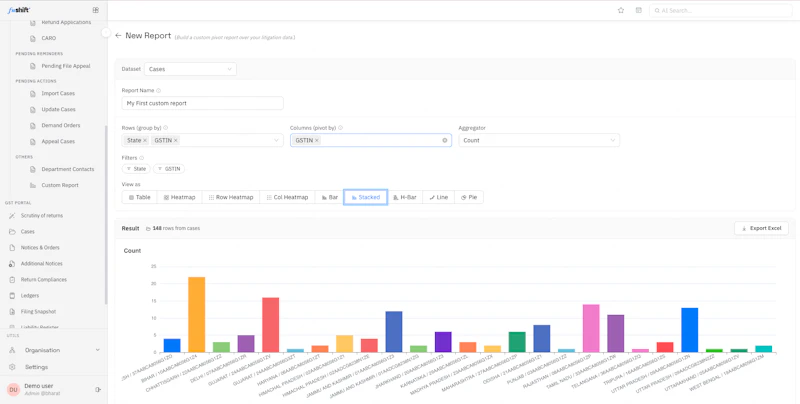800x404 pixels.
Task: Remove the GSTIN tag from Columns
Action: pos(316,140)
